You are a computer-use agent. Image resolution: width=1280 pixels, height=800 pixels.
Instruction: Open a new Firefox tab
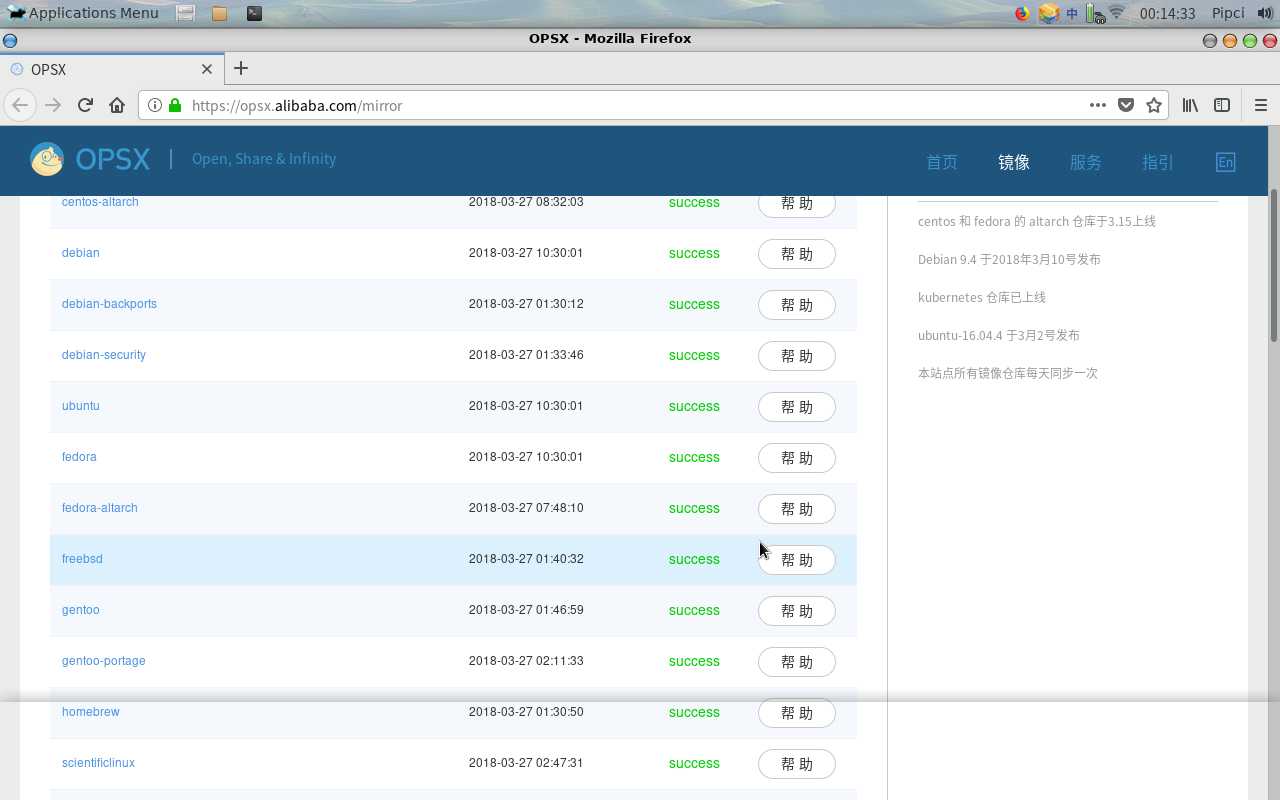(x=240, y=68)
